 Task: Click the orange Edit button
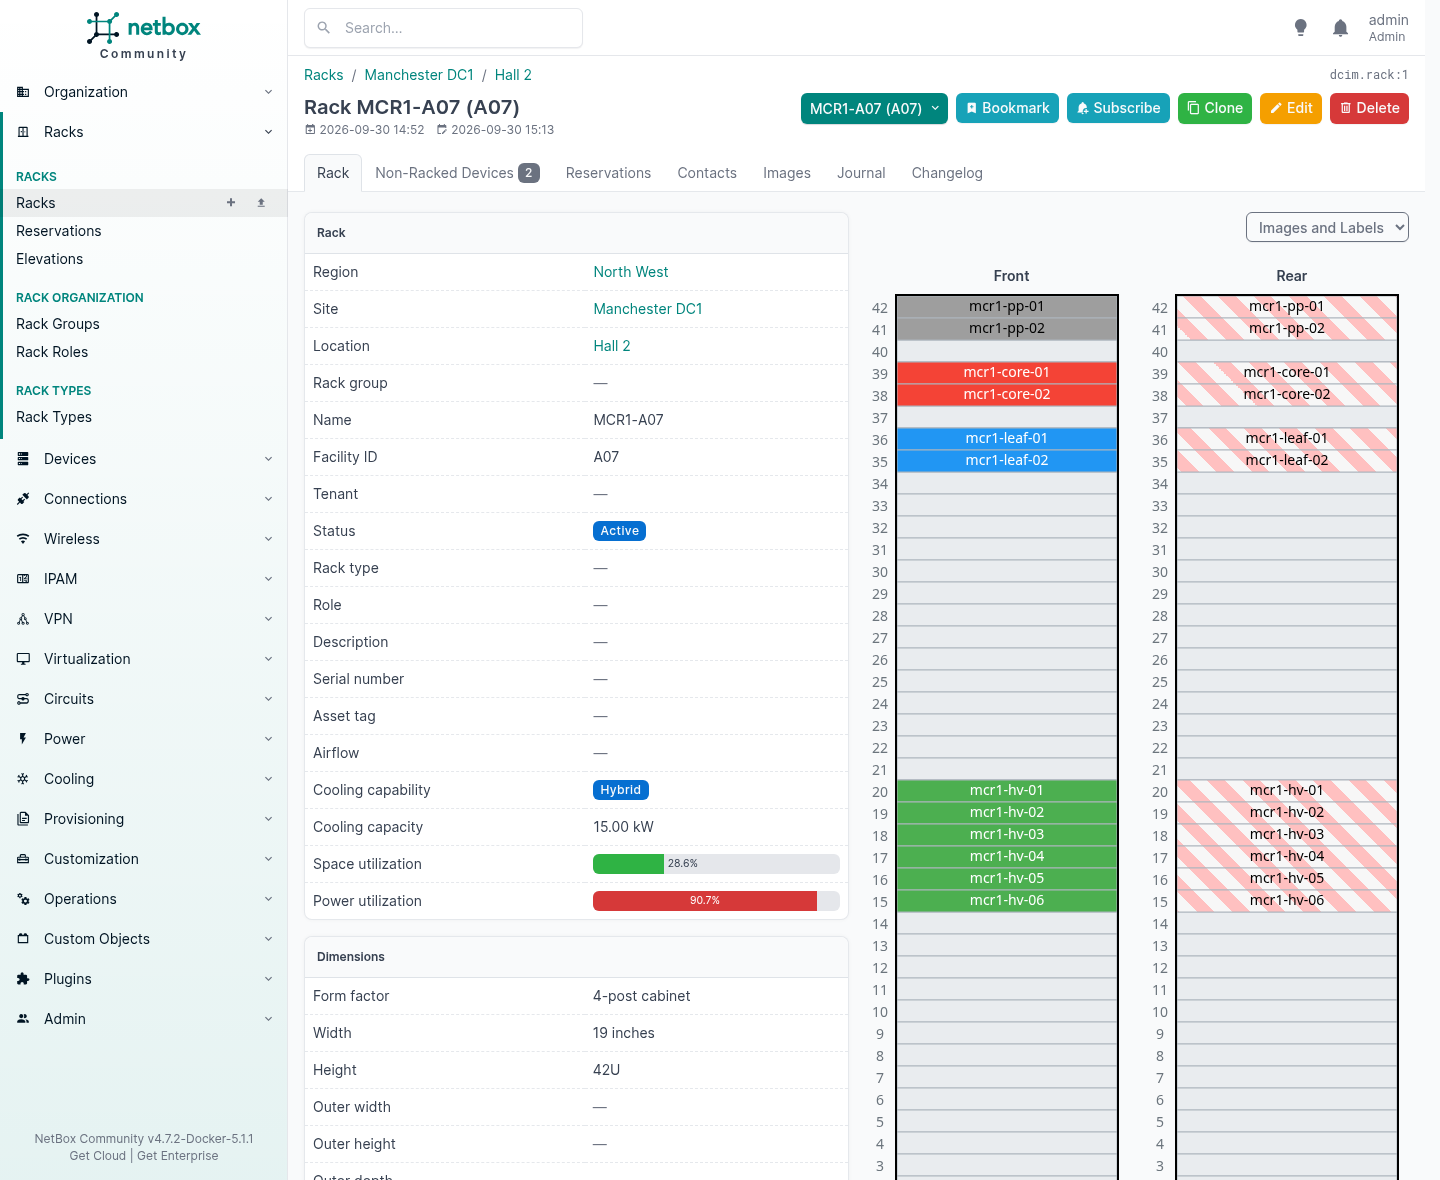click(x=1291, y=108)
